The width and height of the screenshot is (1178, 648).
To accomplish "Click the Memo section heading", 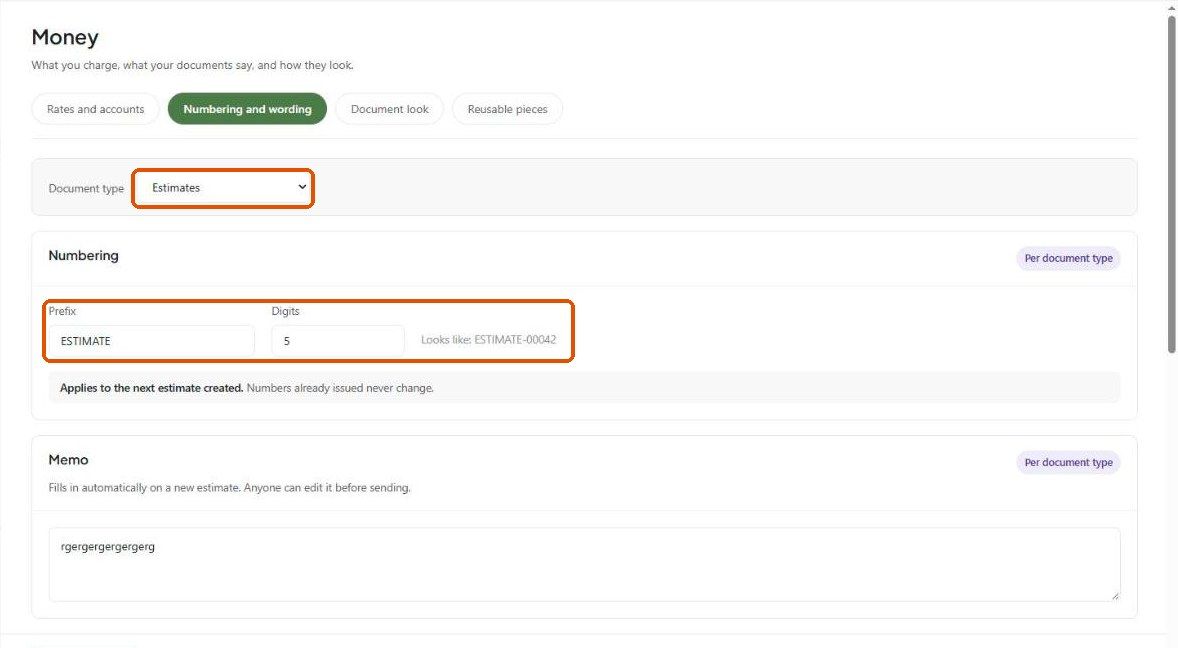I will pyautogui.click(x=68, y=460).
